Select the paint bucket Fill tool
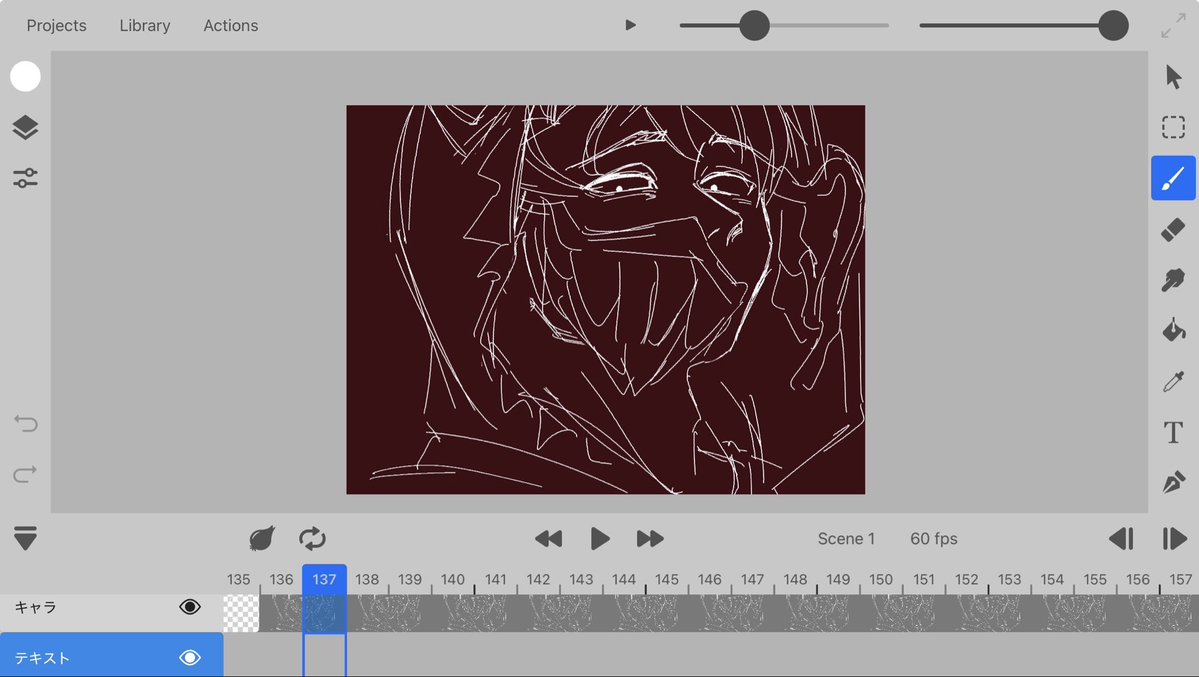1199x677 pixels. [x=1174, y=330]
